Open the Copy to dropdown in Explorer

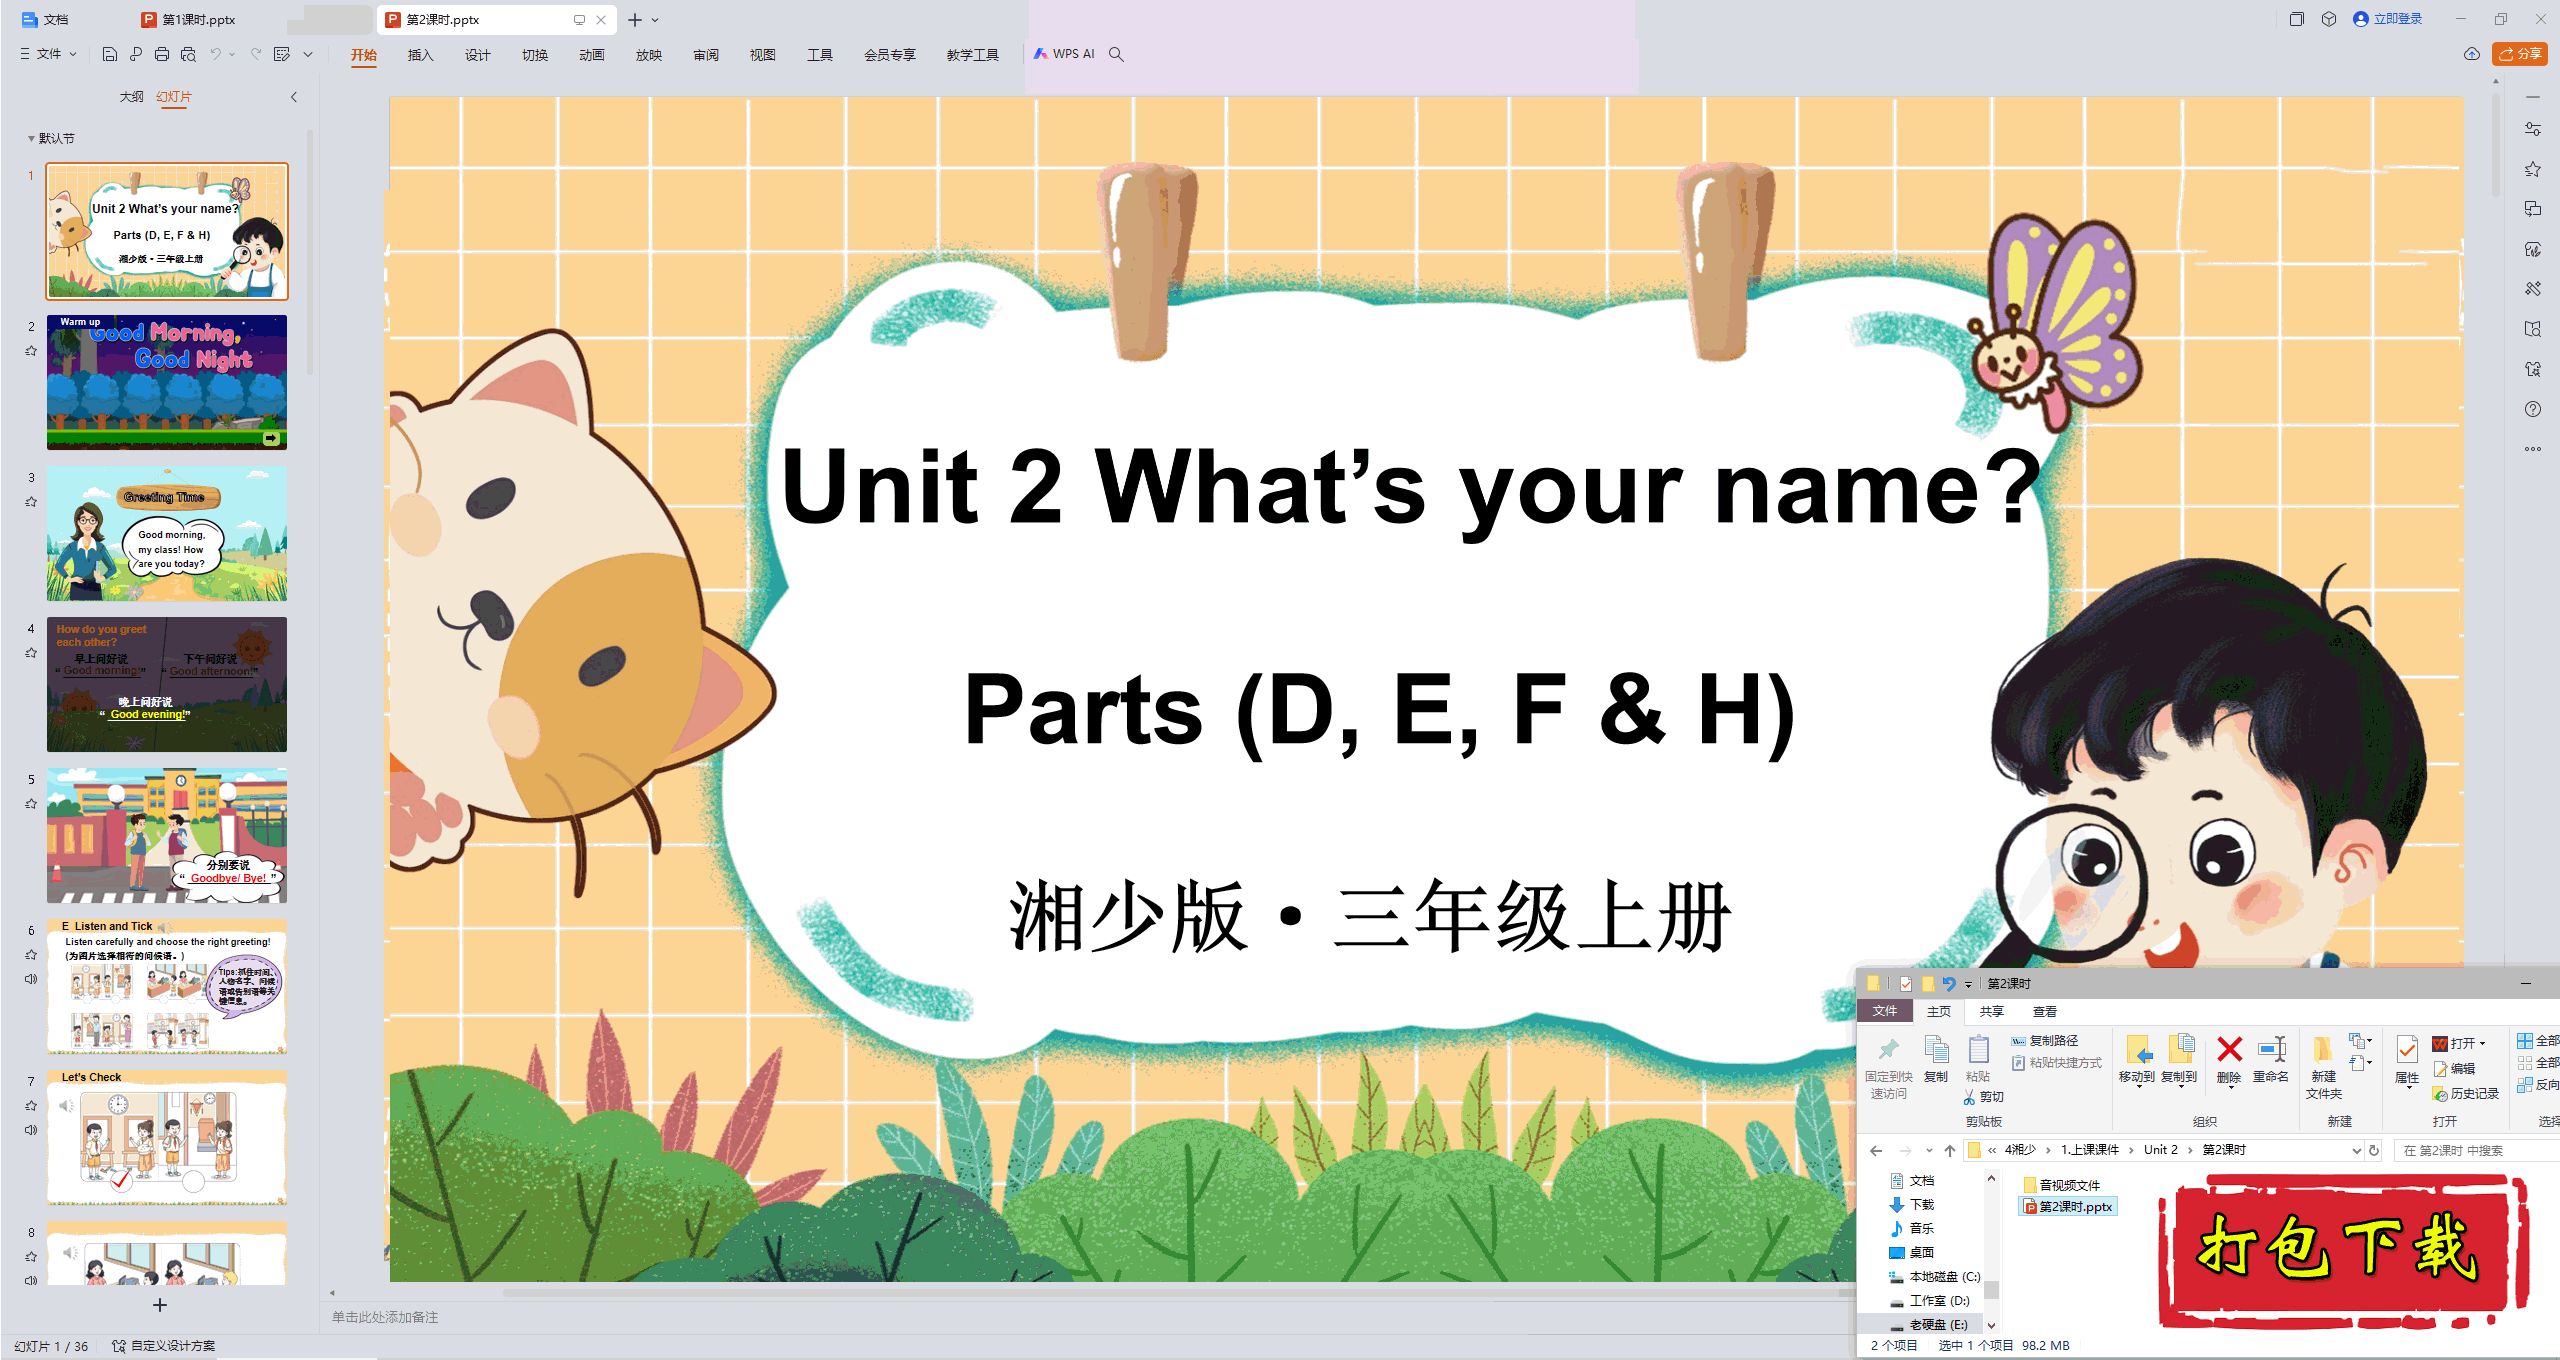pyautogui.click(x=2179, y=1060)
